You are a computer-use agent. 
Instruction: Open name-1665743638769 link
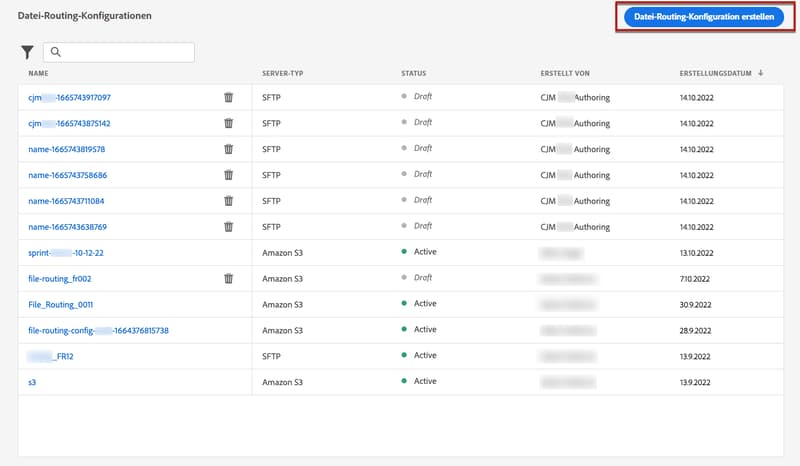(x=68, y=227)
